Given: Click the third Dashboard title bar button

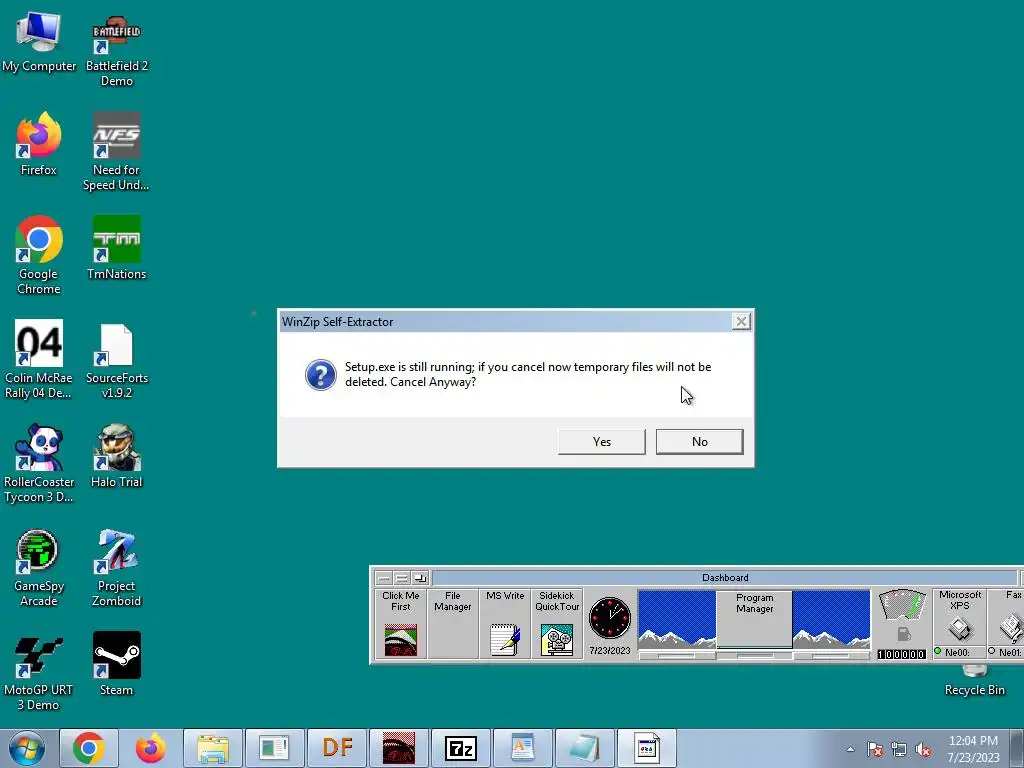Looking at the screenshot, I should coord(419,578).
